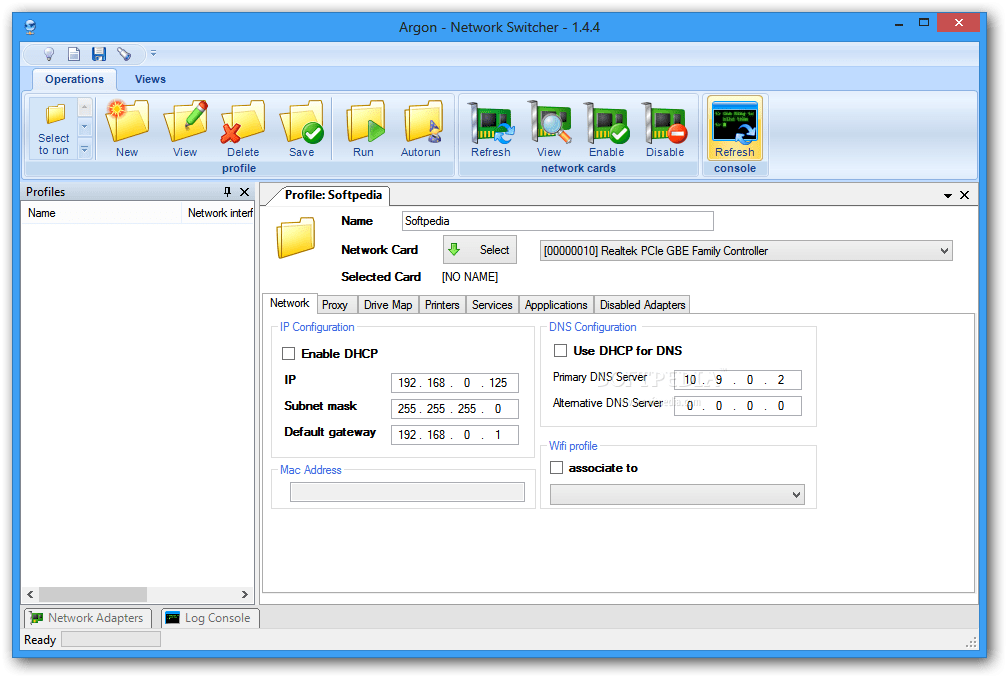Open the Realtek network card dropdown
Image resolution: width=1007 pixels, height=678 pixels.
[945, 250]
